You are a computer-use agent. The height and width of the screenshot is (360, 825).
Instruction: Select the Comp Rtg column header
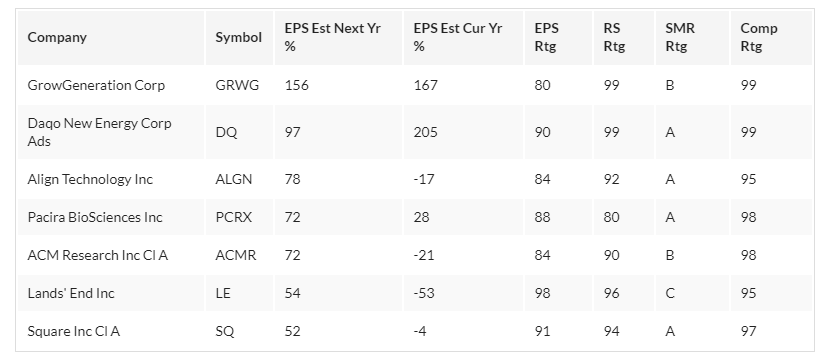pyautogui.click(x=759, y=37)
